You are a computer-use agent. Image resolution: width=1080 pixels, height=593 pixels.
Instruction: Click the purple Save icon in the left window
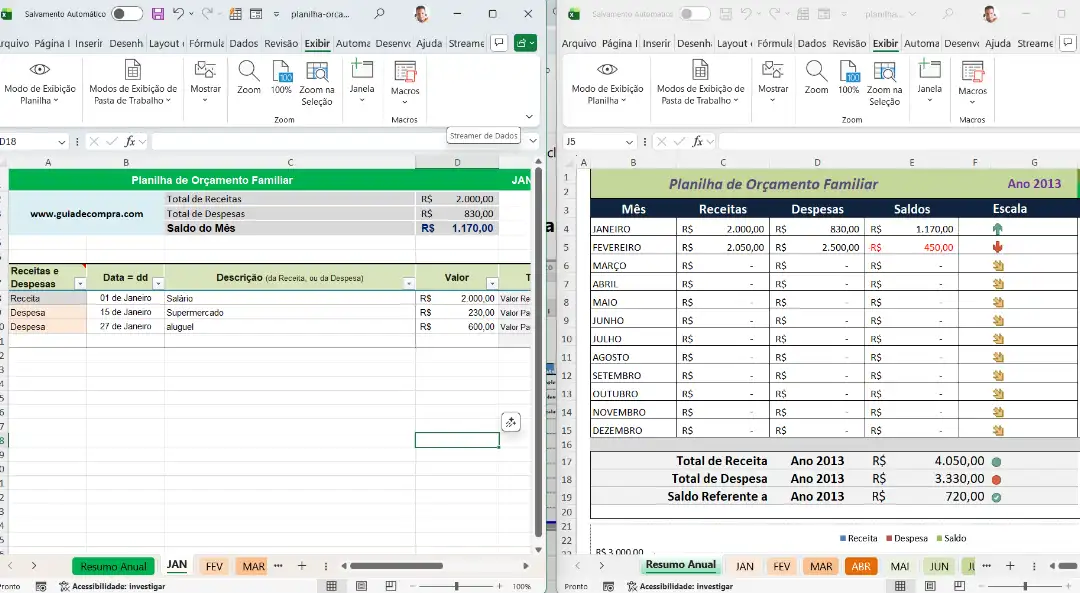pyautogui.click(x=158, y=14)
